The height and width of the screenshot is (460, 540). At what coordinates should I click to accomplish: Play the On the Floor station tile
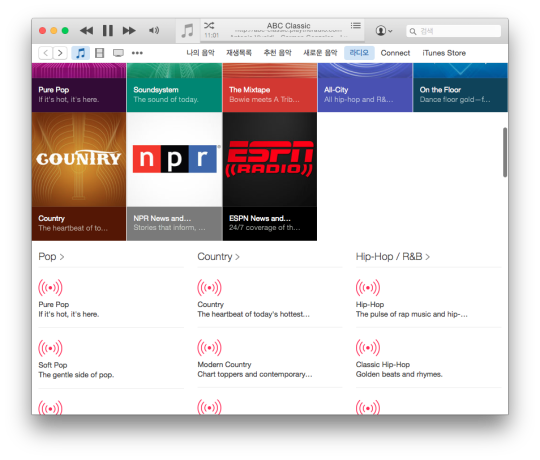(x=460, y=87)
